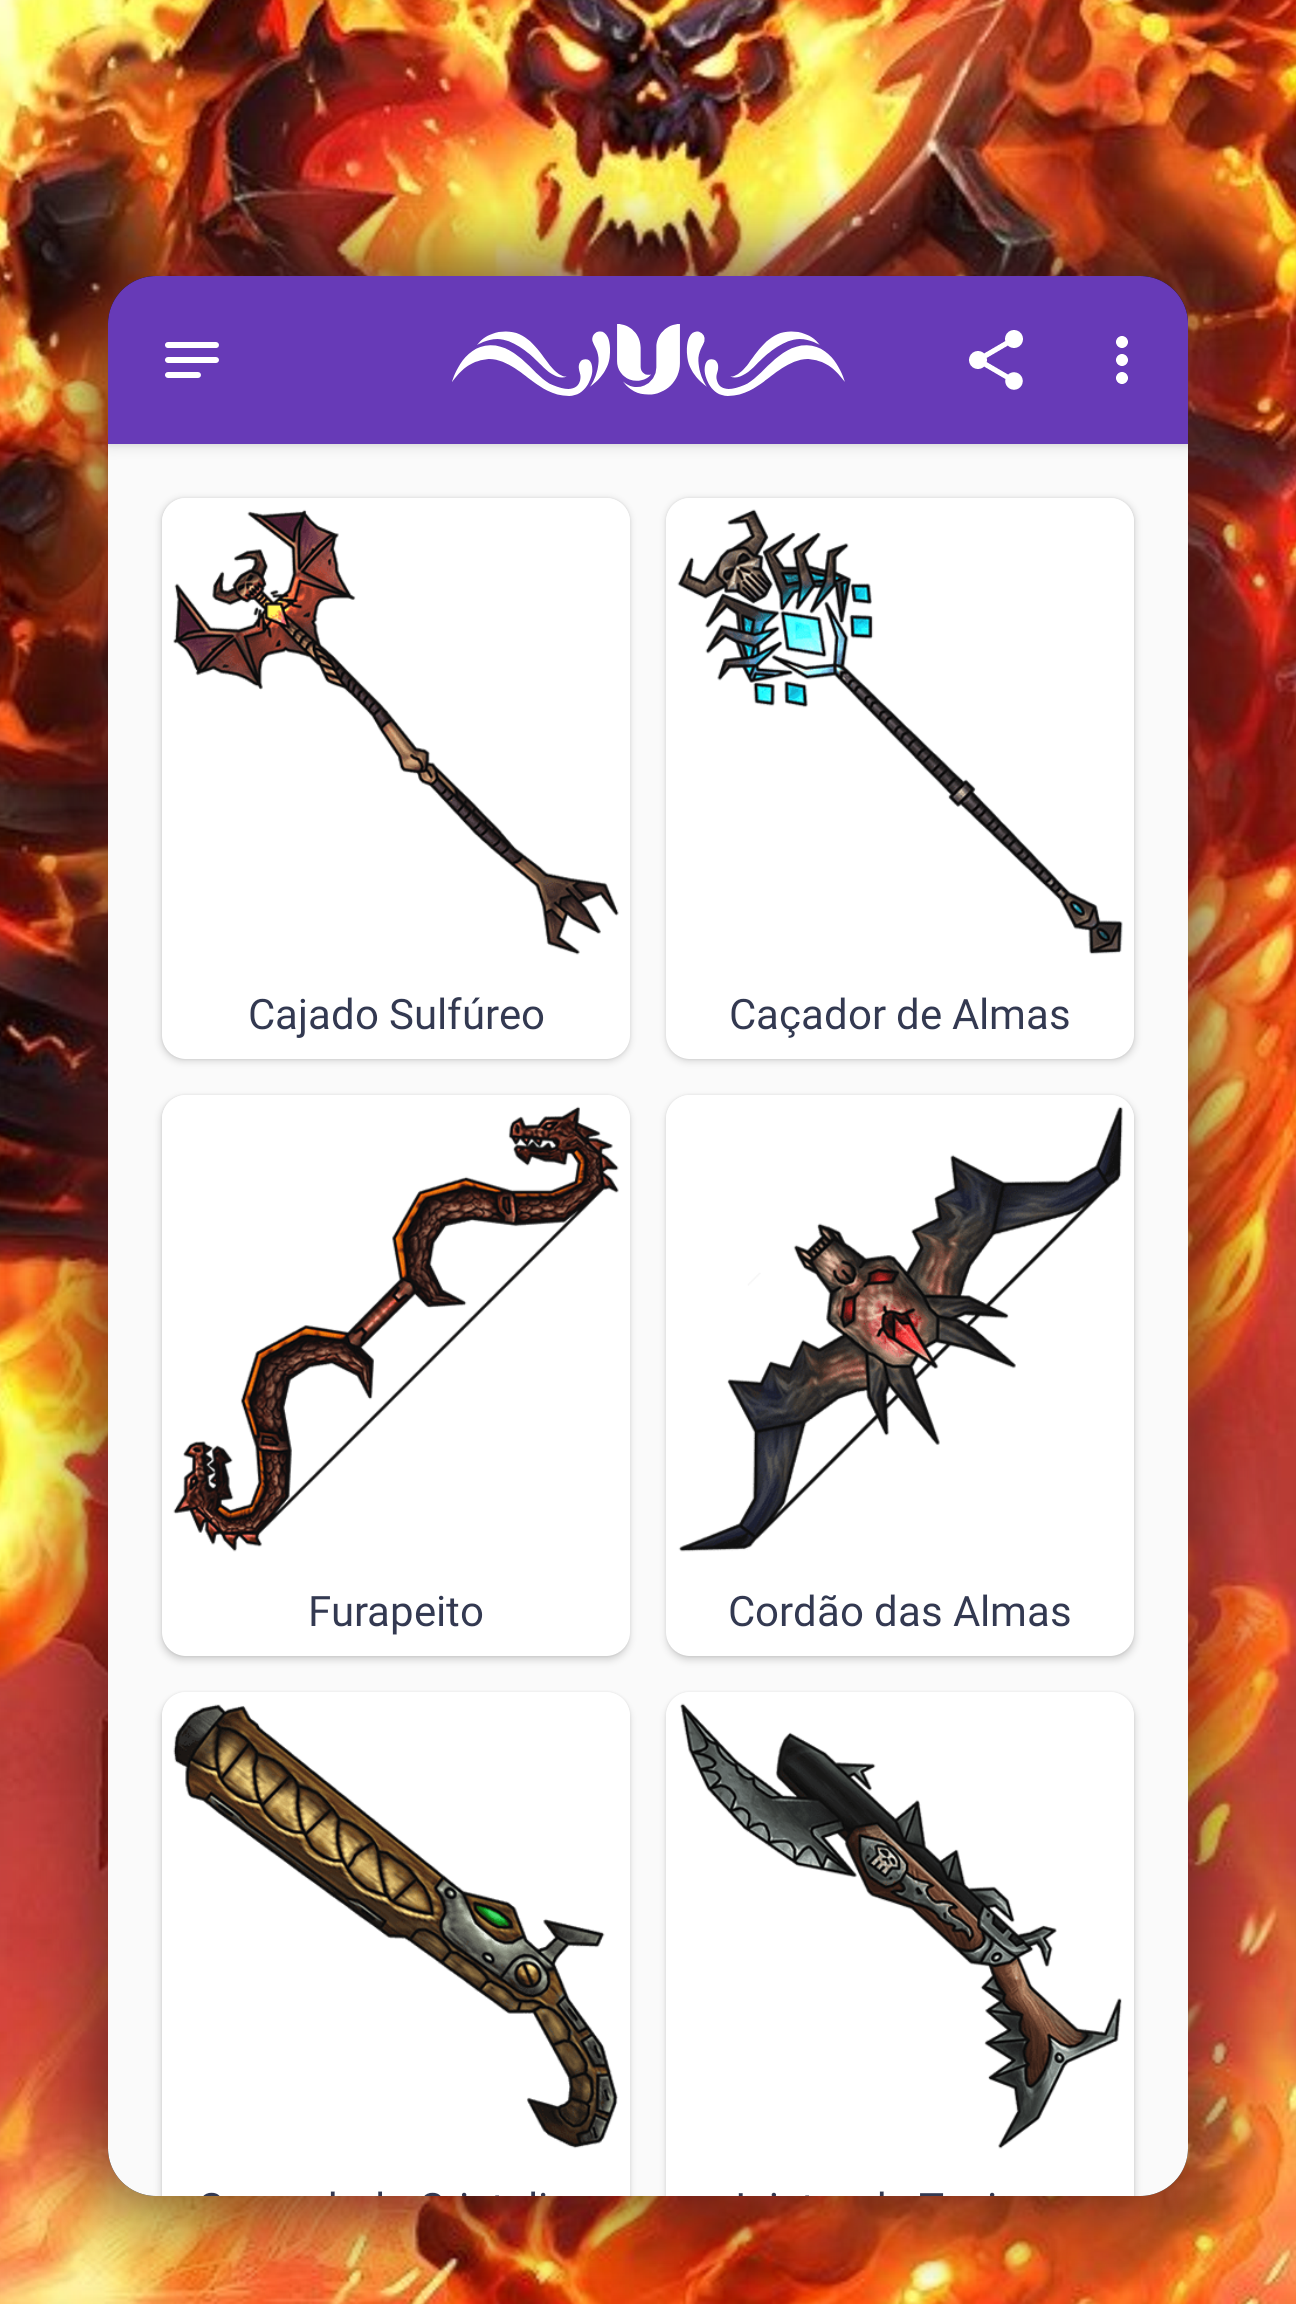1296x2304 pixels.
Task: Open the Cordão das Almas bow image
Action: 900,1329
